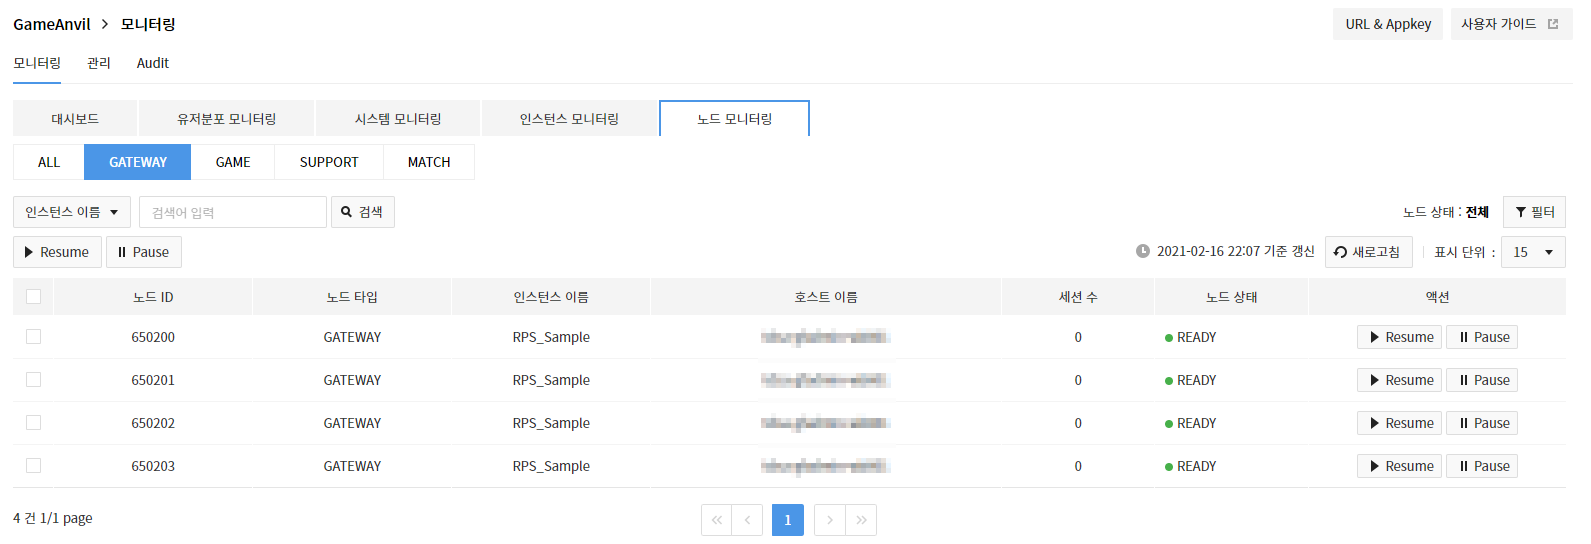Click node ID 650200 cell
This screenshot has height=544, width=1591.
(x=153, y=337)
